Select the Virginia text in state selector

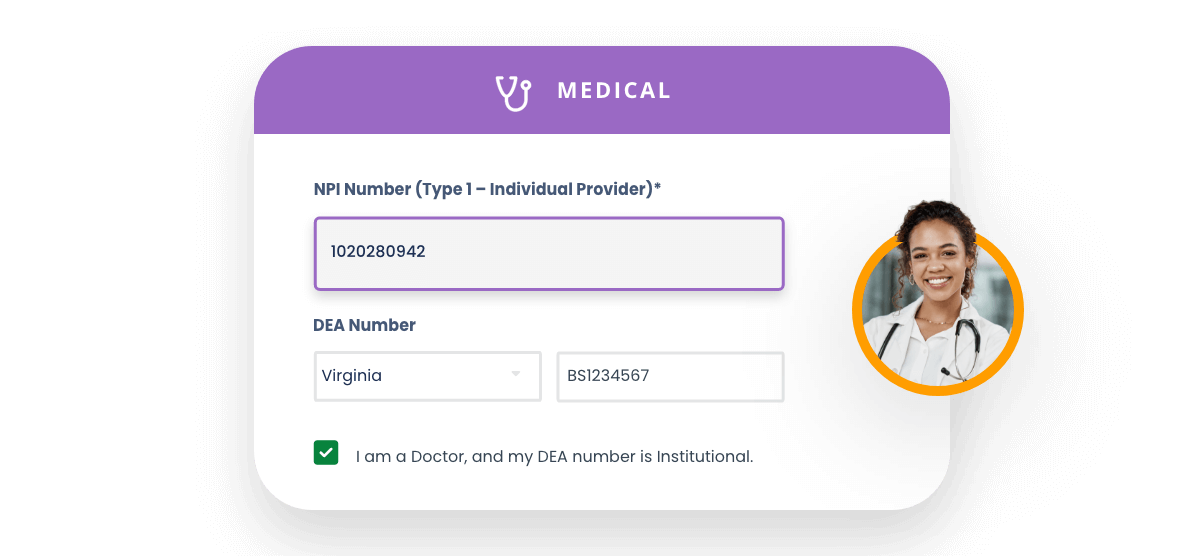[352, 376]
